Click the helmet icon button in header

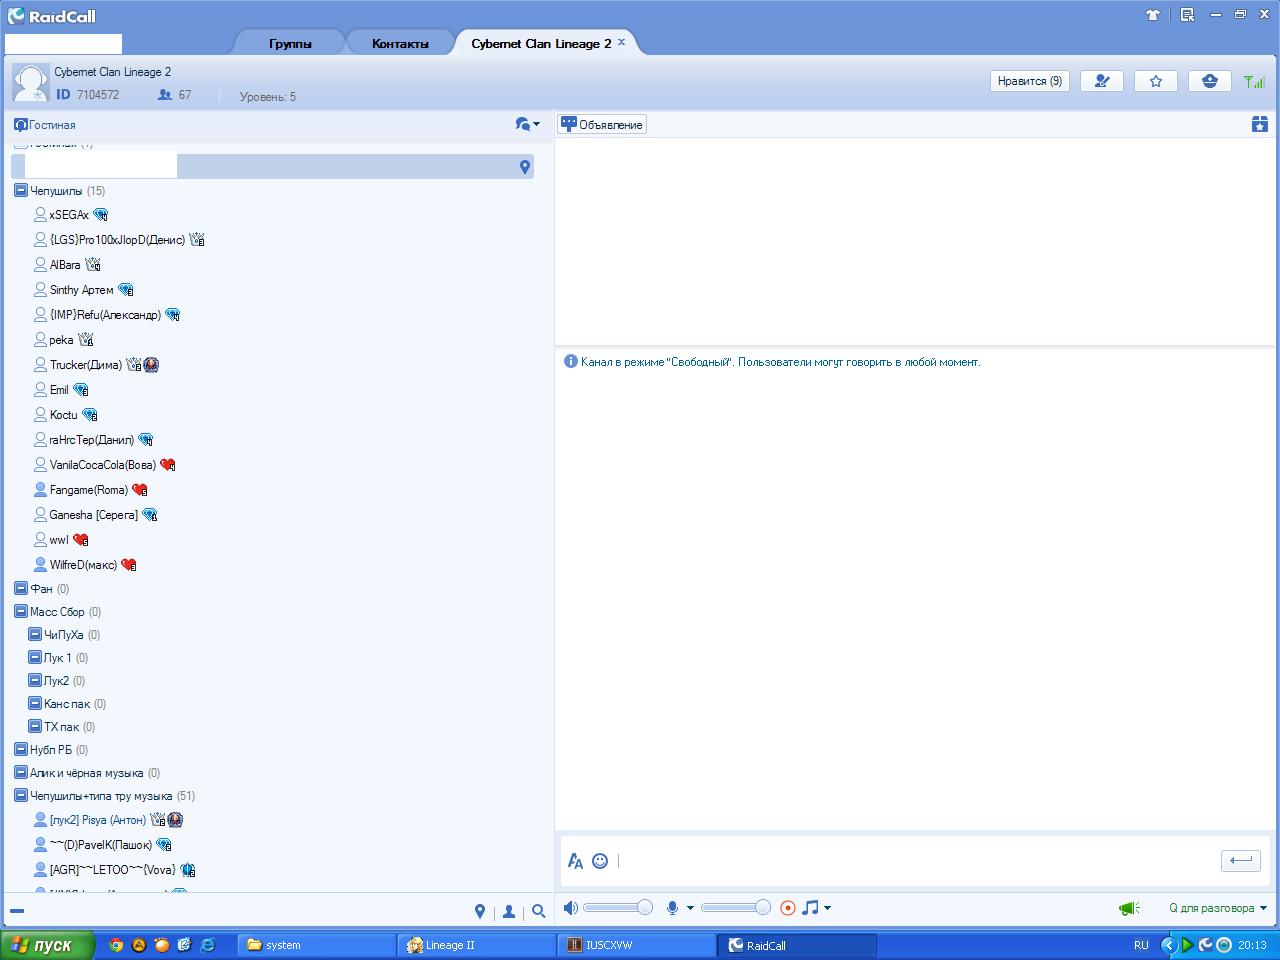pos(1210,81)
